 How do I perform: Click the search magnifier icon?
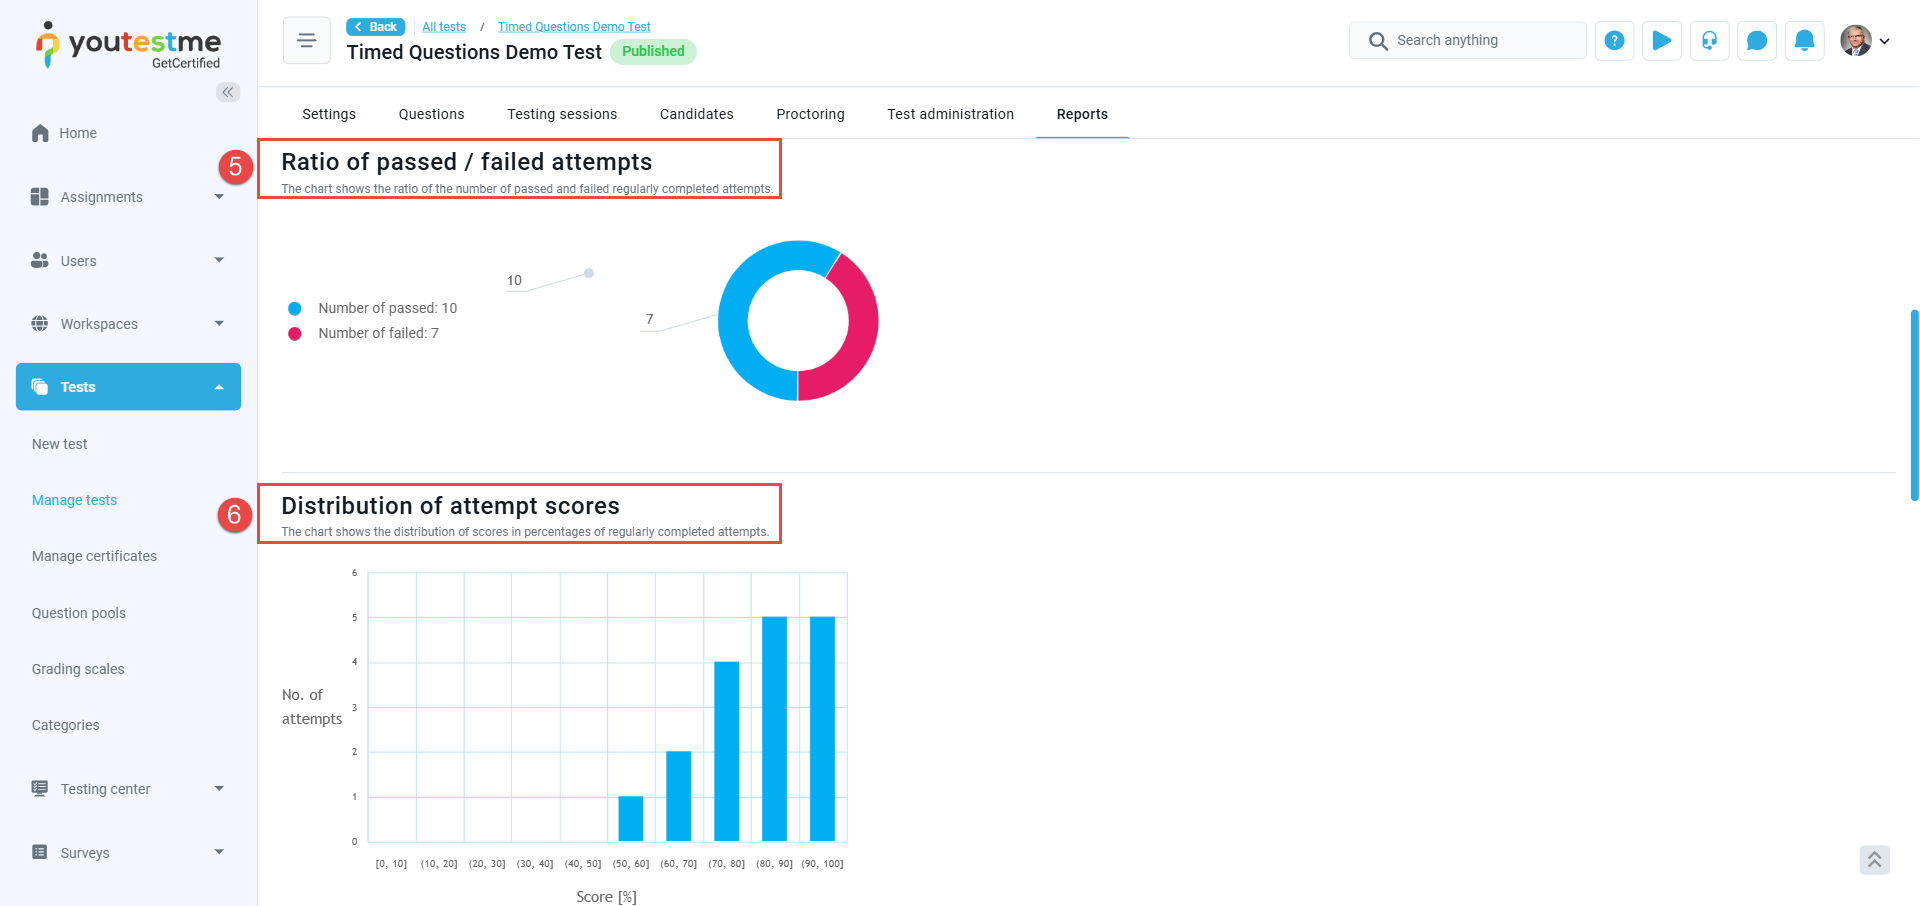tap(1378, 41)
